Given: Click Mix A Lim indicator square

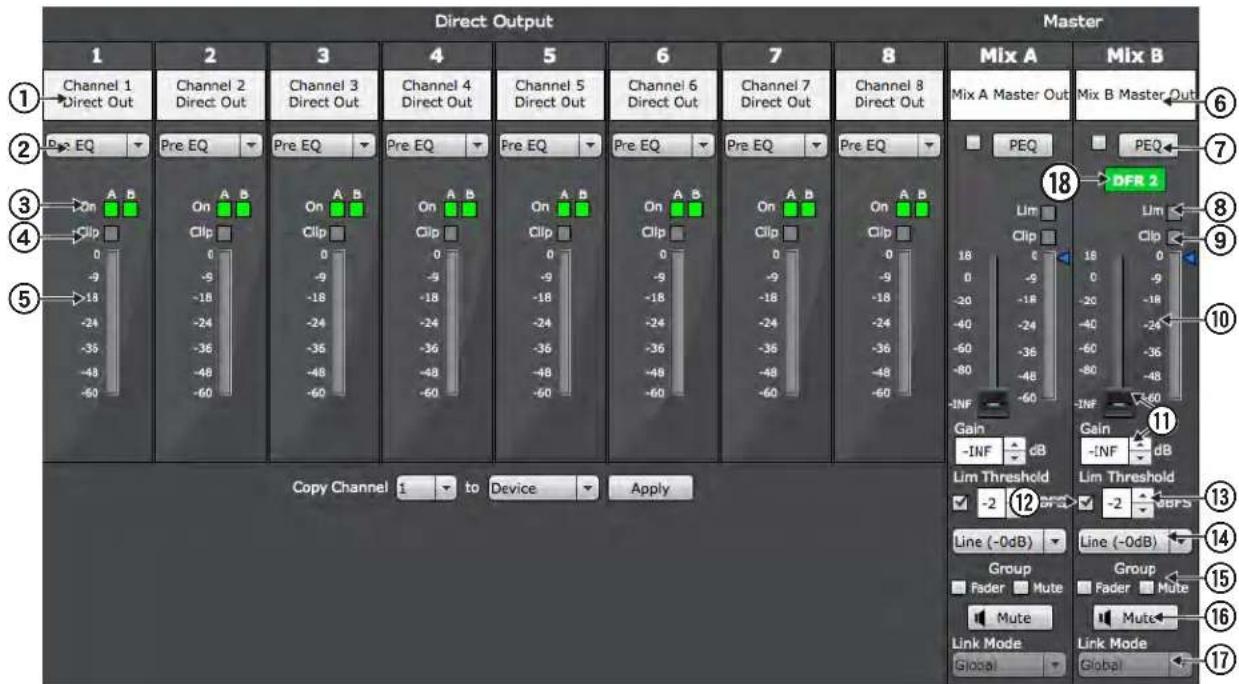Looking at the screenshot, I should click(1049, 212).
